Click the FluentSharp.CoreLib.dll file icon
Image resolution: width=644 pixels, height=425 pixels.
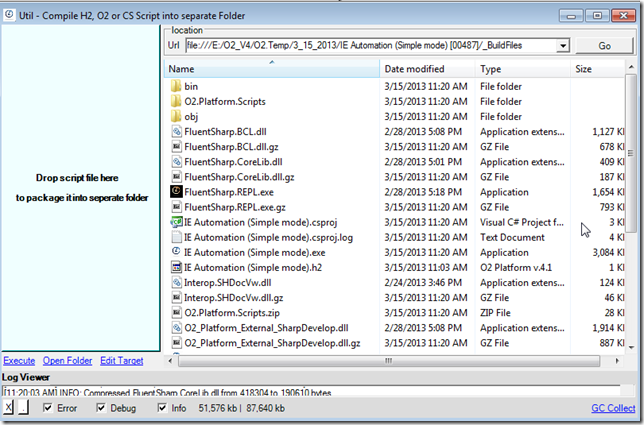[x=176, y=162]
